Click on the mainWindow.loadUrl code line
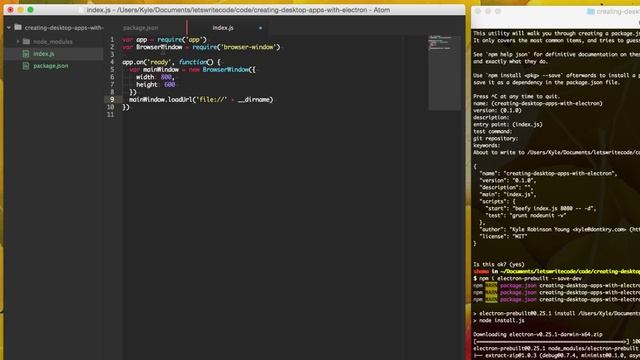640x360 pixels. tap(201, 100)
